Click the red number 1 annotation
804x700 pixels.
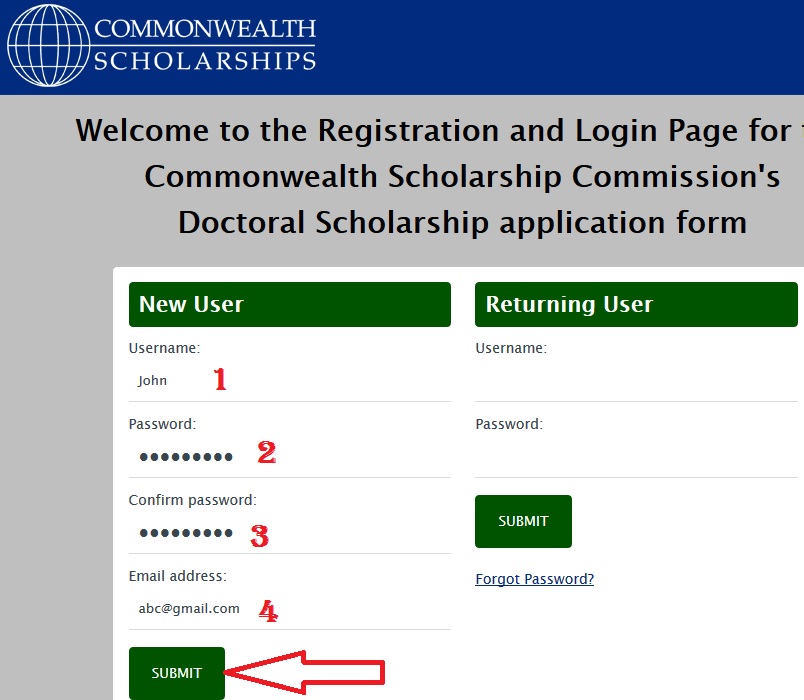click(220, 379)
